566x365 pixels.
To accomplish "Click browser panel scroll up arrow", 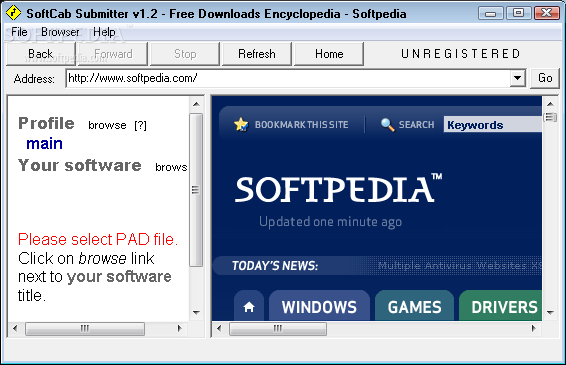I will tap(550, 104).
